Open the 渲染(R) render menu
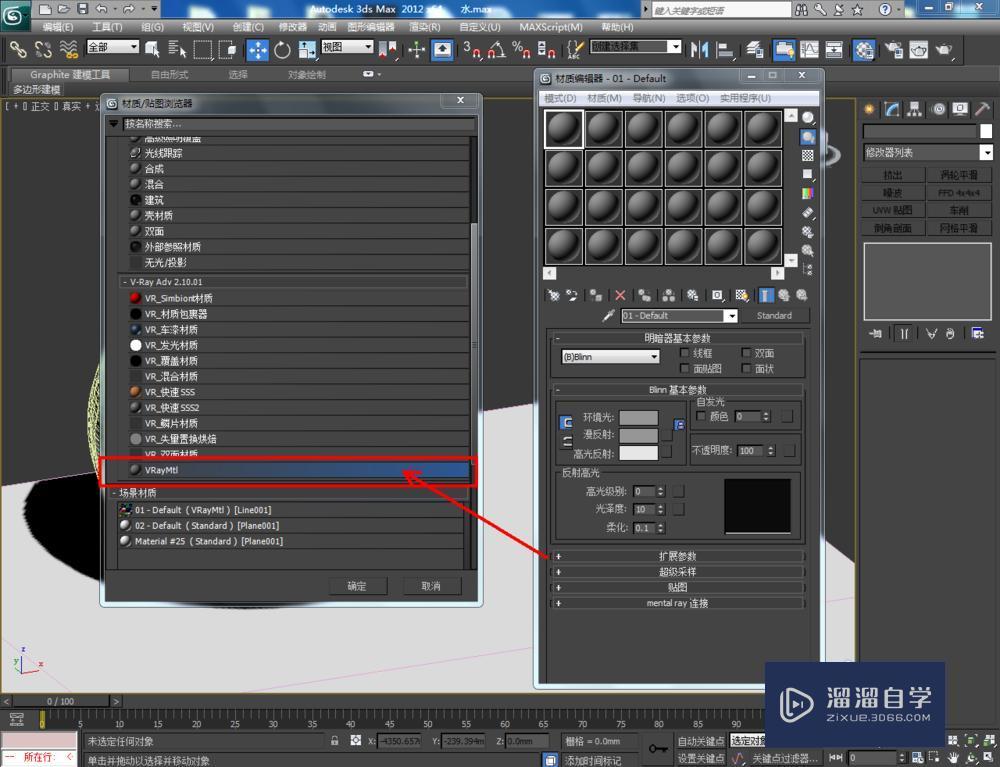The image size is (1000, 767). [x=424, y=27]
